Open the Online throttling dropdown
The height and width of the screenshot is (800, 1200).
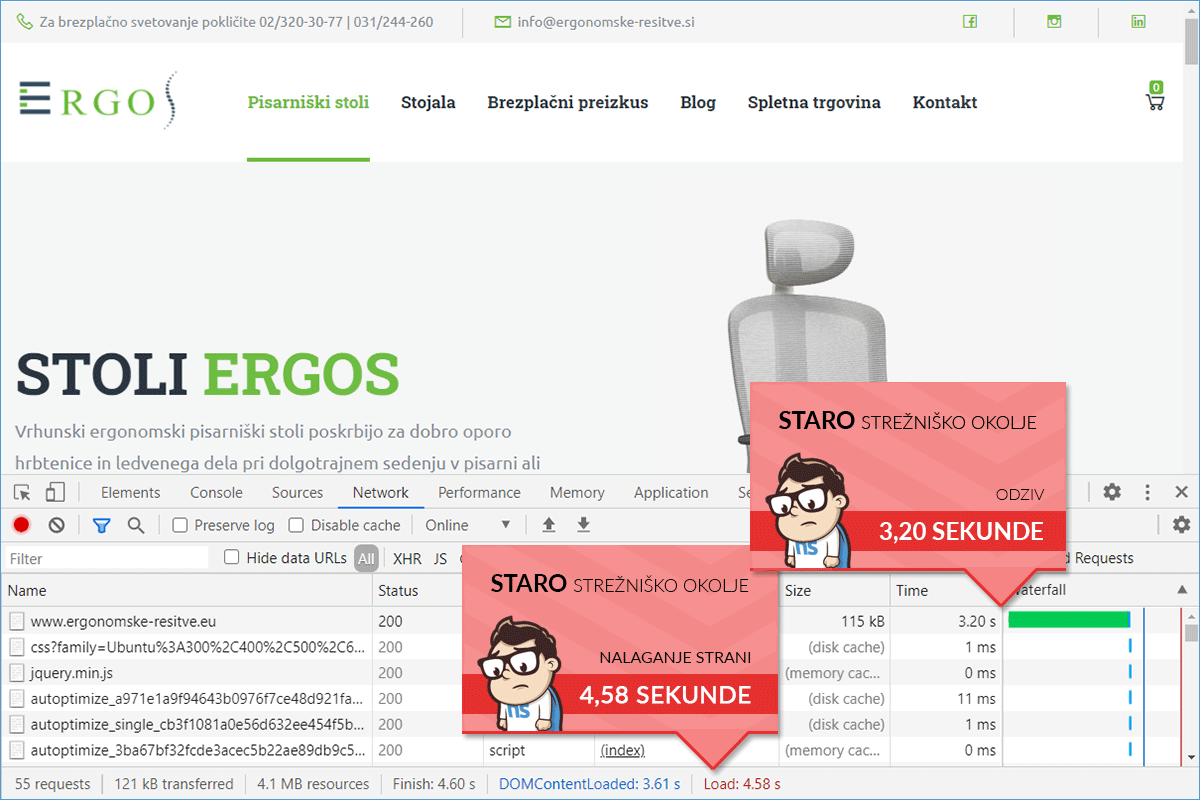click(468, 525)
